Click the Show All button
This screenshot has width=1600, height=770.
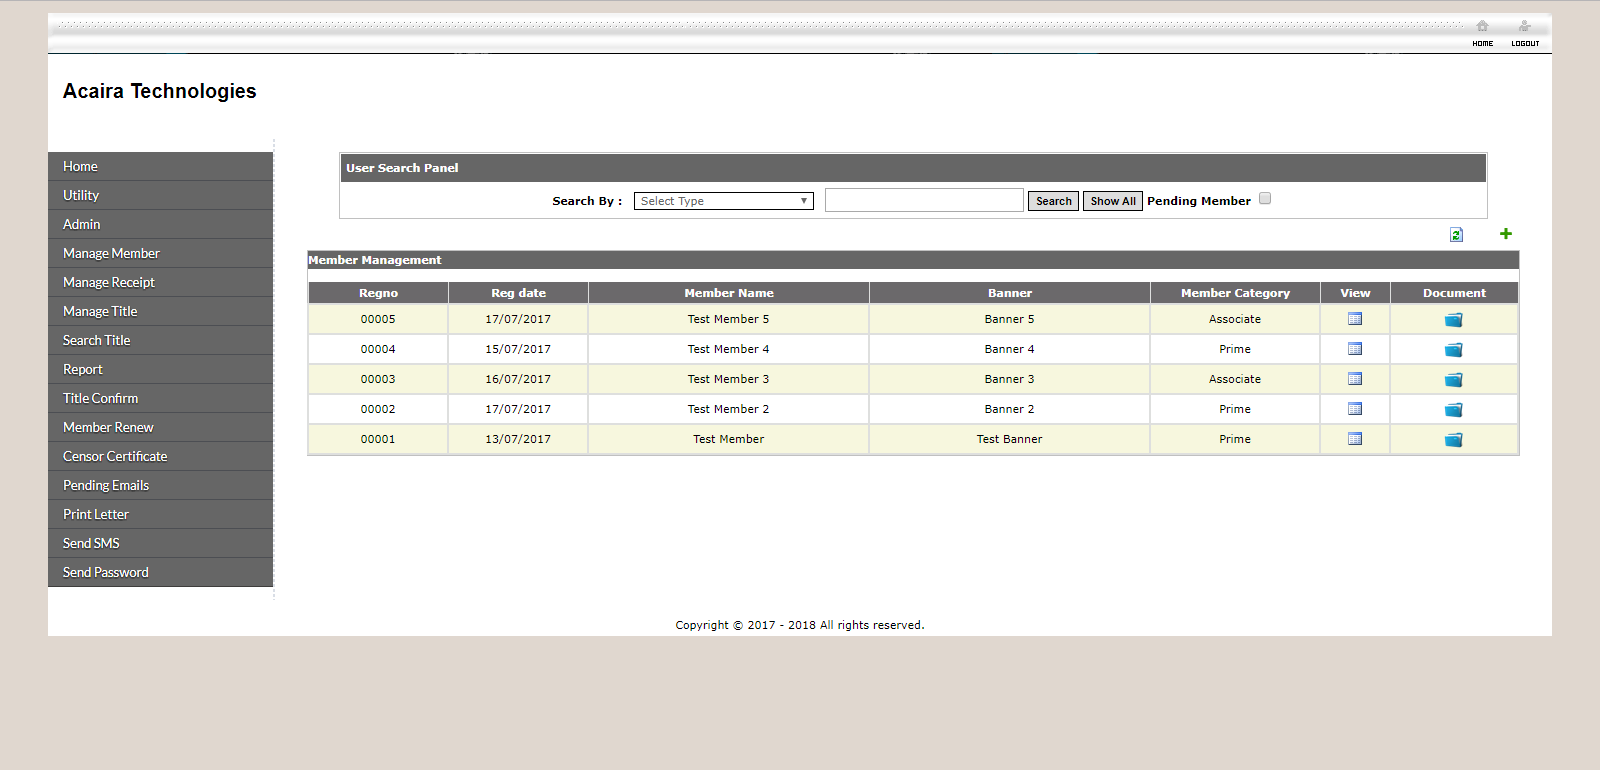pos(1112,201)
